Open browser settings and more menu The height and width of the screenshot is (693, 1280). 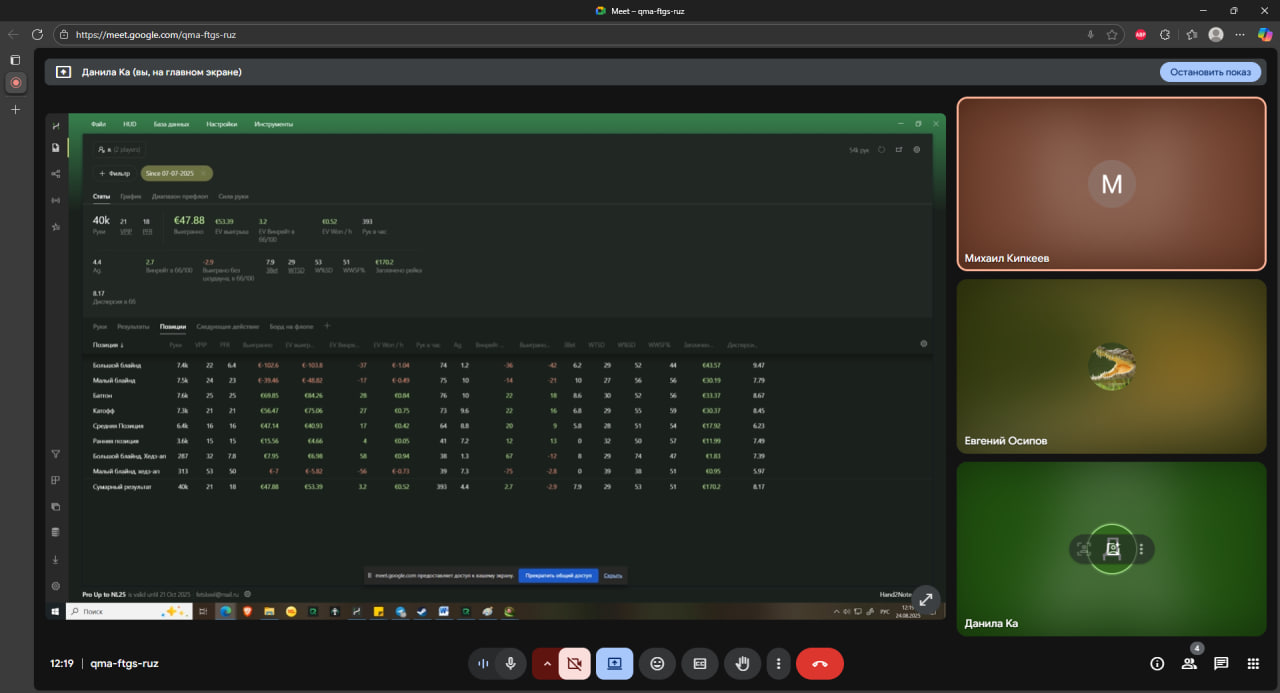(1240, 34)
